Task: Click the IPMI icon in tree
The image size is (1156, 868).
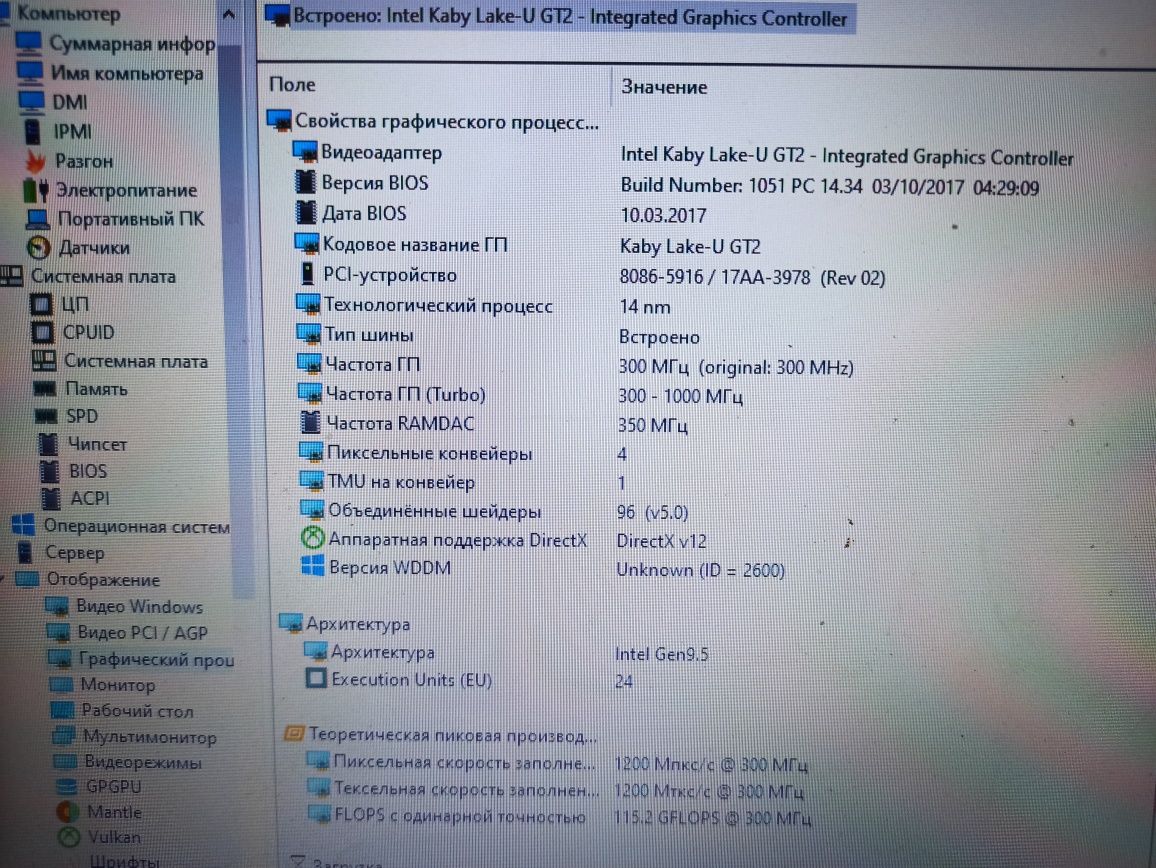Action: point(32,131)
